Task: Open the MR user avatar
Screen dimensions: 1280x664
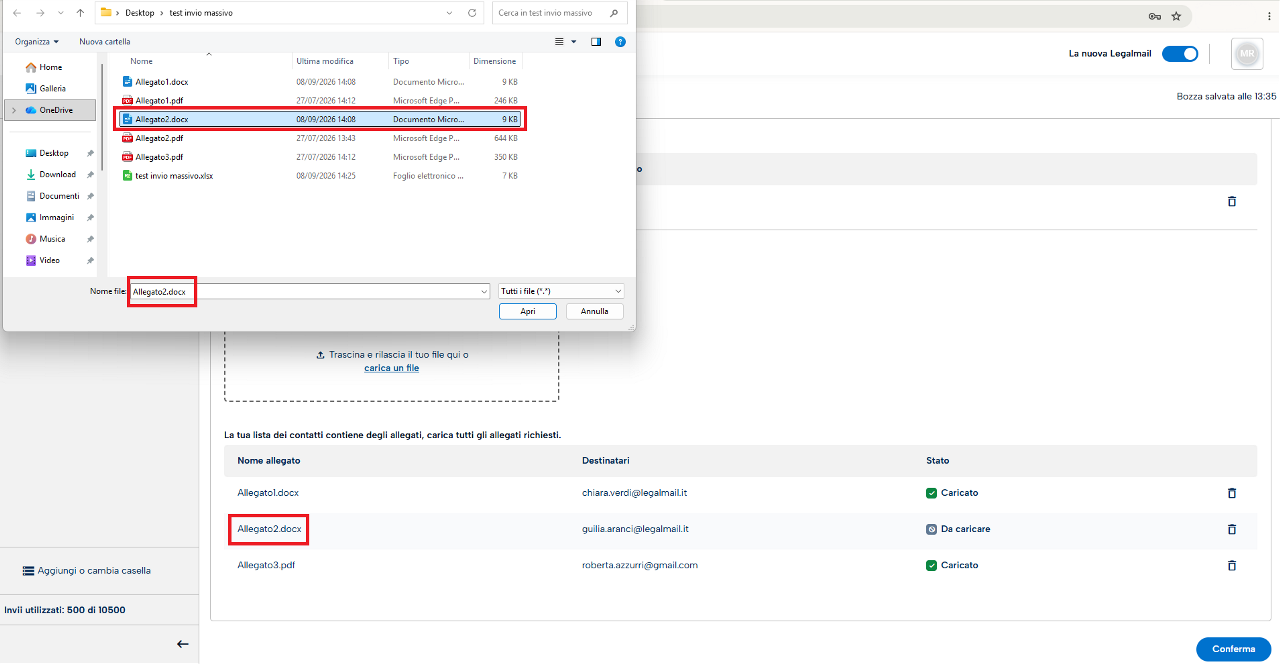Action: pyautogui.click(x=1247, y=54)
